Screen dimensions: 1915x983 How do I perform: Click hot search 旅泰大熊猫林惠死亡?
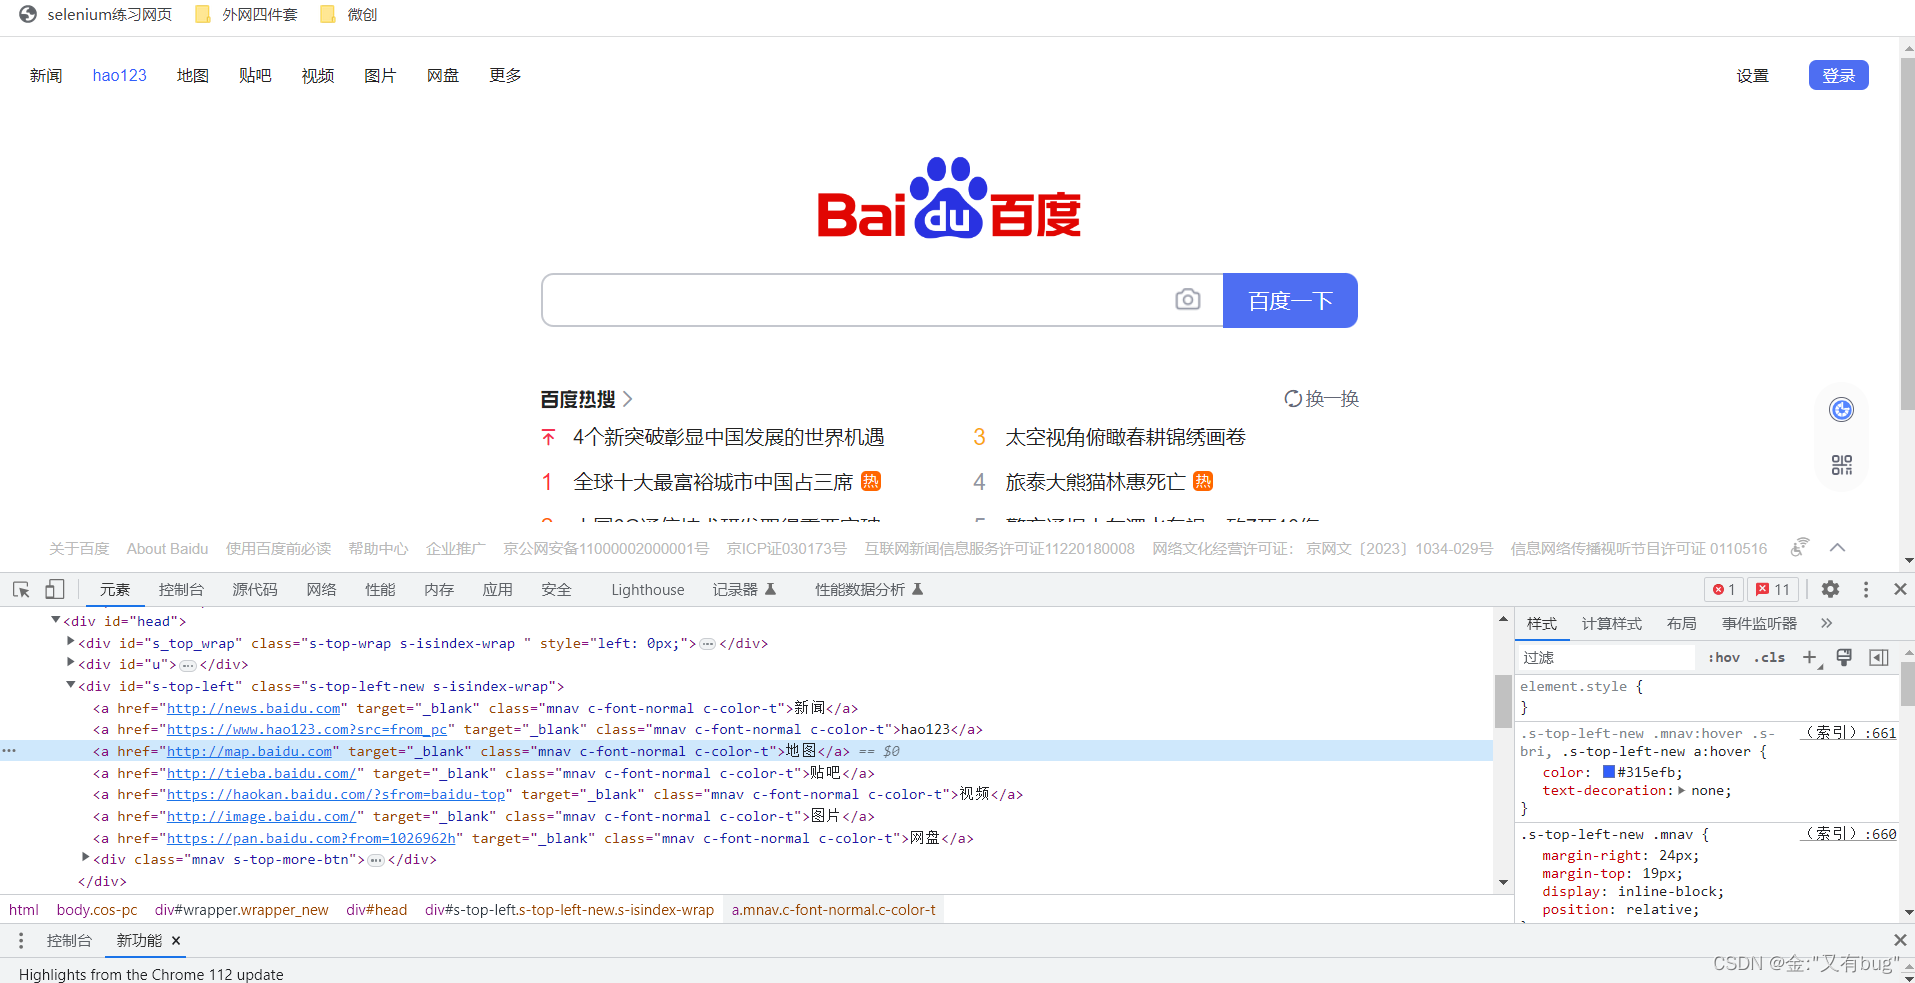(x=1095, y=482)
